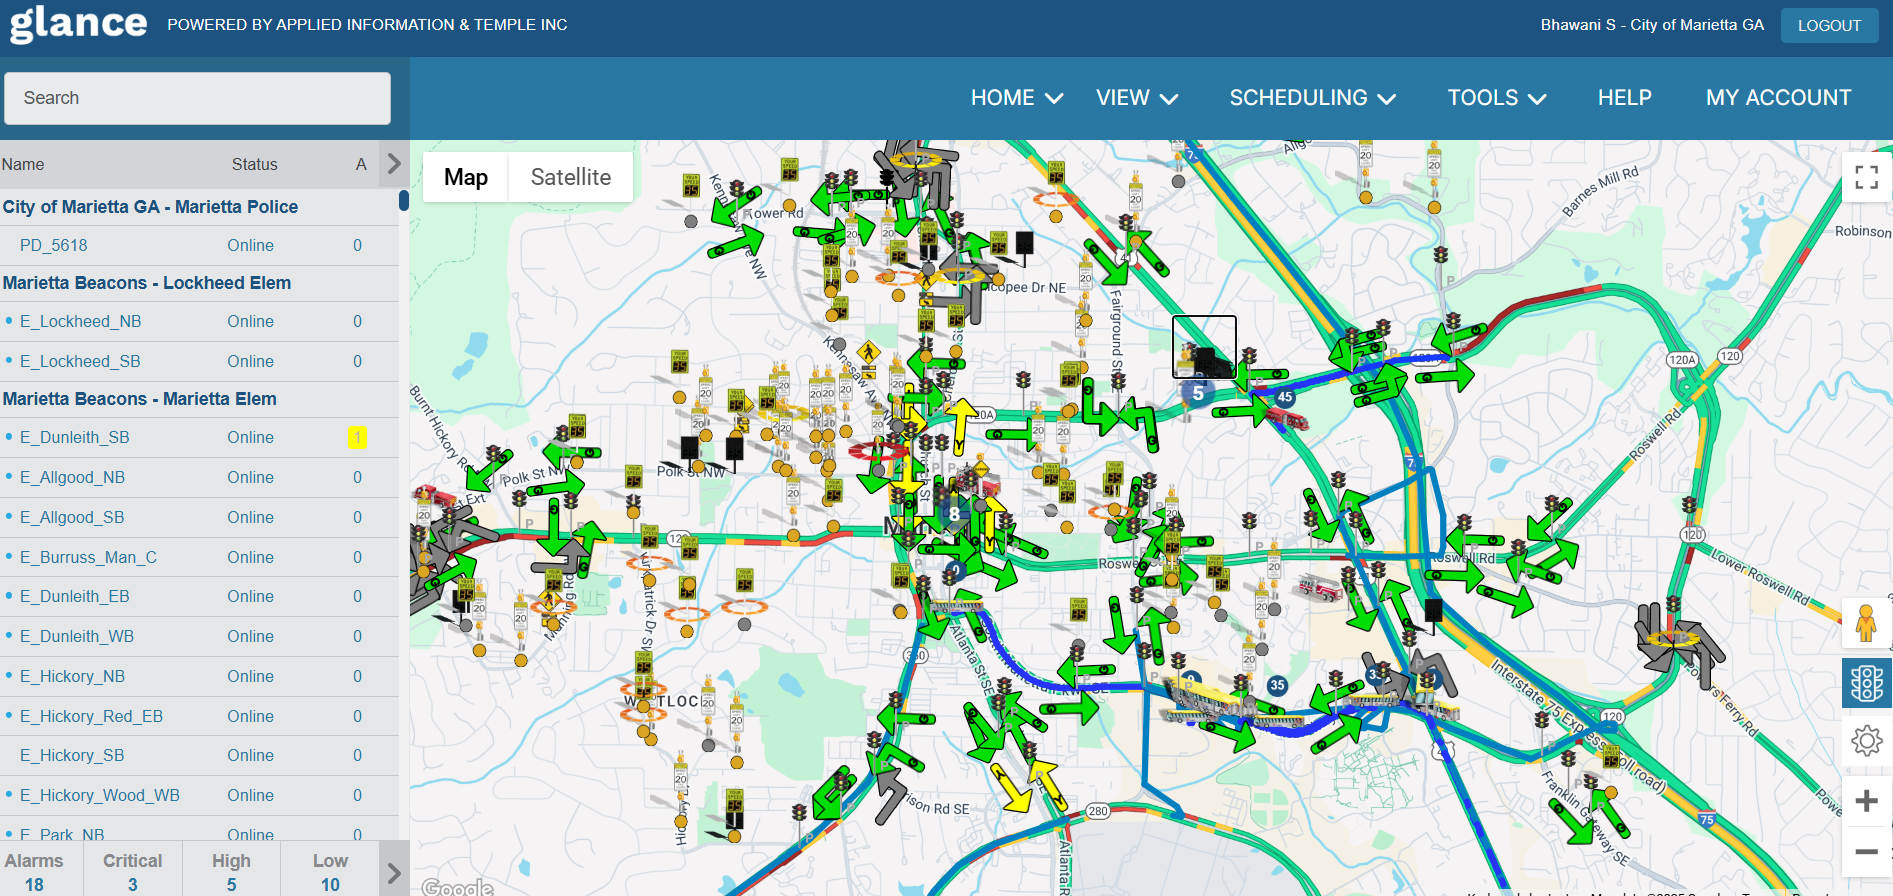
Task: Select the speed sign near Franklin Gateway SE
Action: pos(1611,757)
